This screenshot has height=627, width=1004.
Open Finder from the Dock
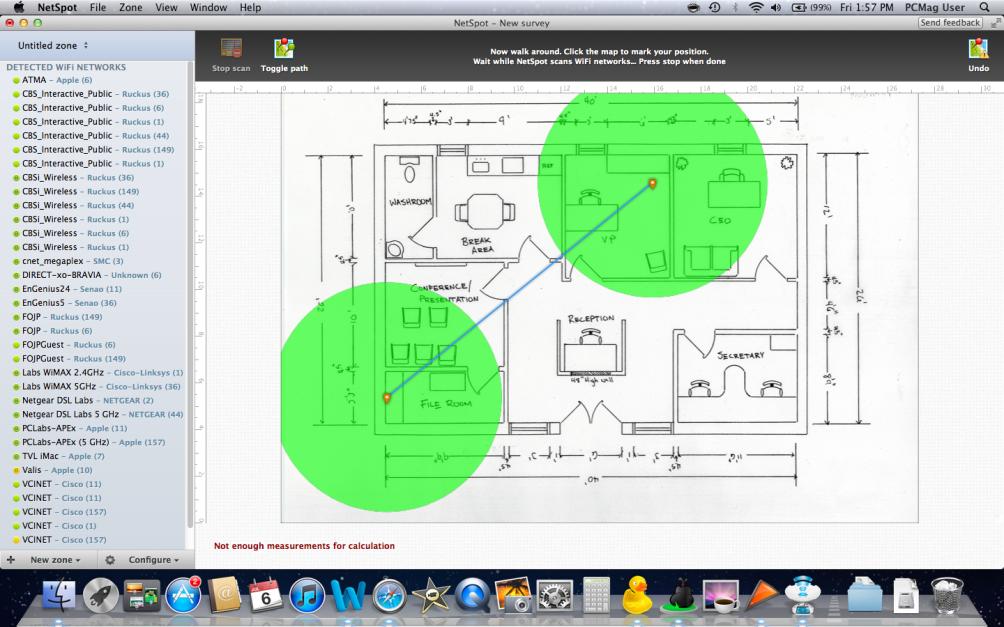coord(58,595)
